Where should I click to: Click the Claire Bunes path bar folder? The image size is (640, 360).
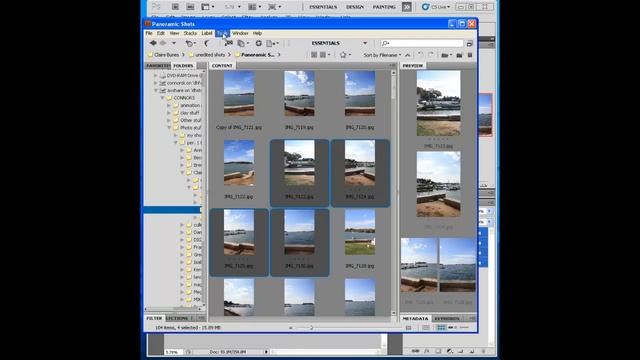click(163, 55)
